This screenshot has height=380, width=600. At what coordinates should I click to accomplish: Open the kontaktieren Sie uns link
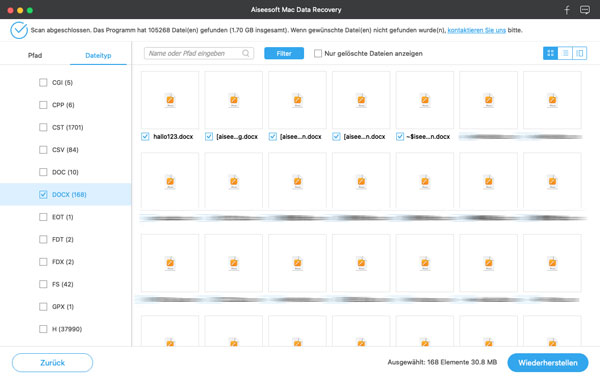coord(477,30)
